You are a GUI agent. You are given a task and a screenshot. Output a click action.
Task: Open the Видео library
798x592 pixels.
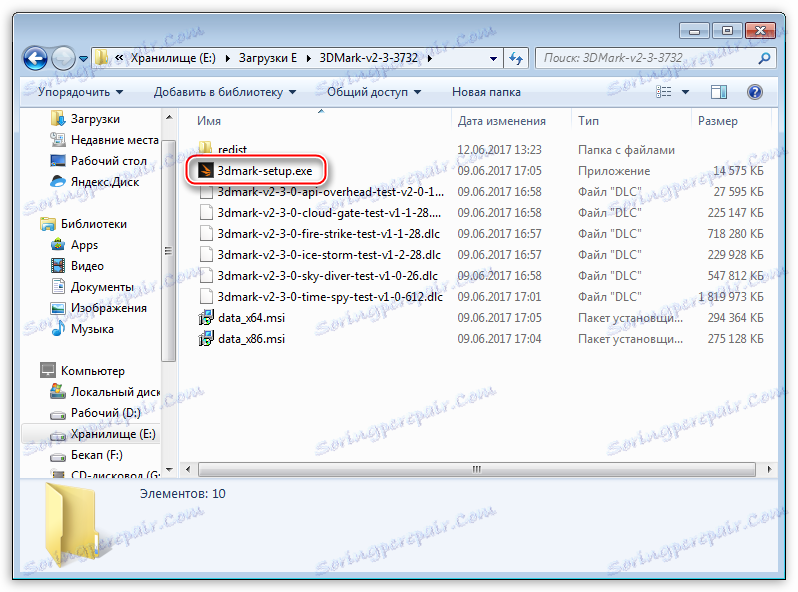point(77,266)
